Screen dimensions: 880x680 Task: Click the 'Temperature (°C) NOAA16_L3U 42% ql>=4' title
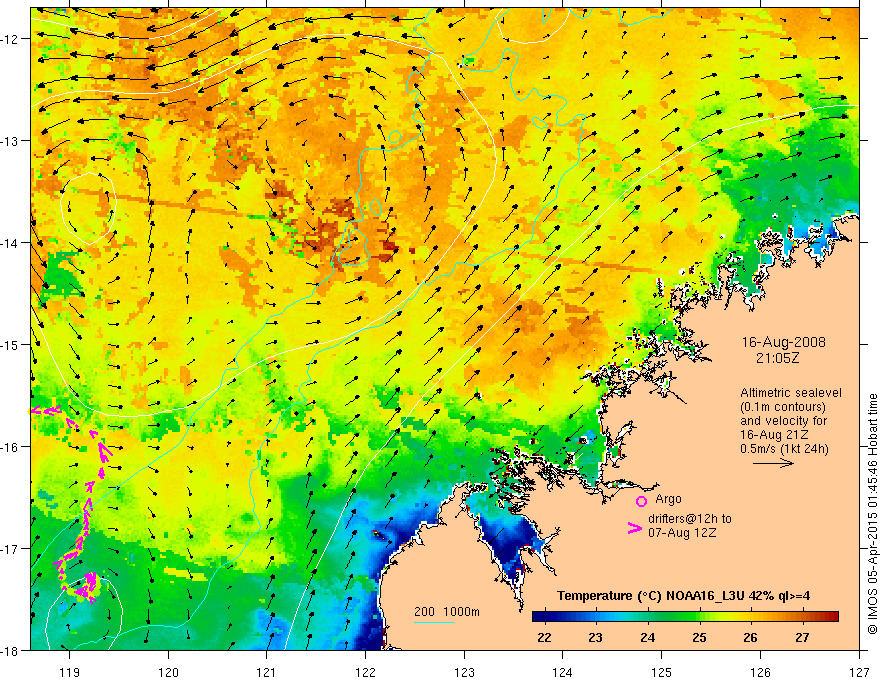(x=683, y=596)
